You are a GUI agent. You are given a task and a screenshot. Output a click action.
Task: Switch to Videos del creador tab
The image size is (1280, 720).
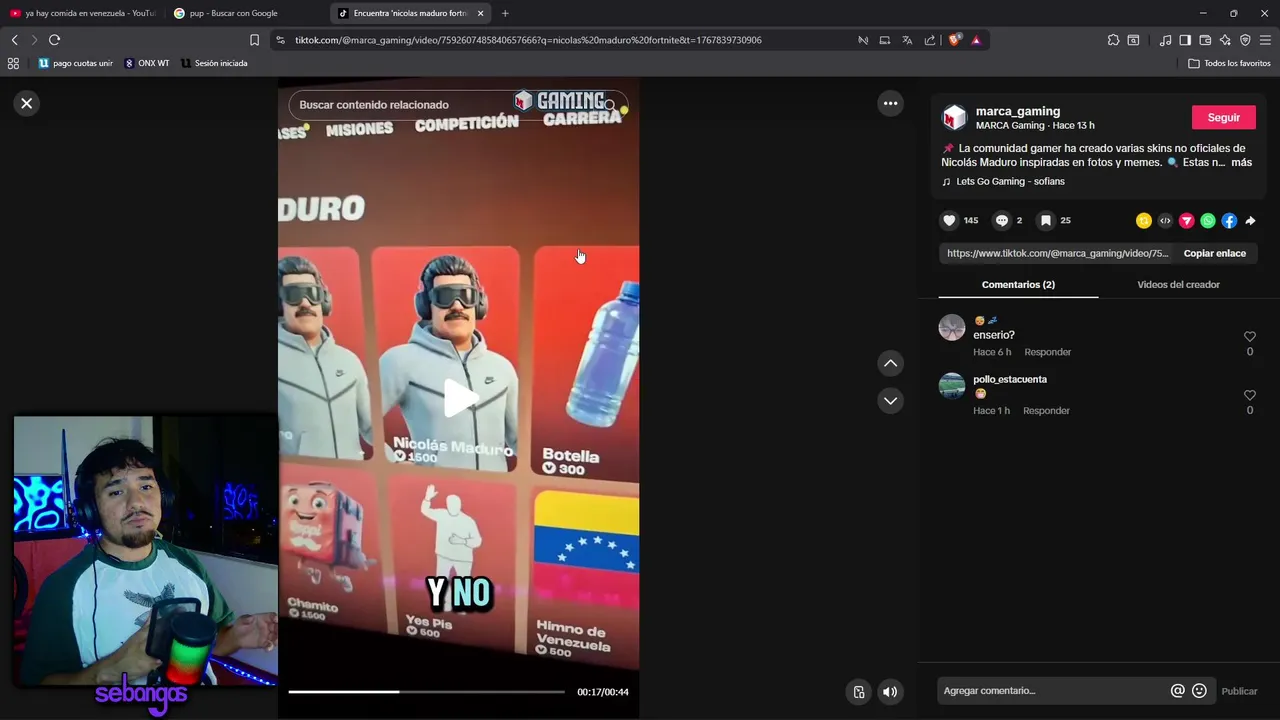pos(1178,285)
